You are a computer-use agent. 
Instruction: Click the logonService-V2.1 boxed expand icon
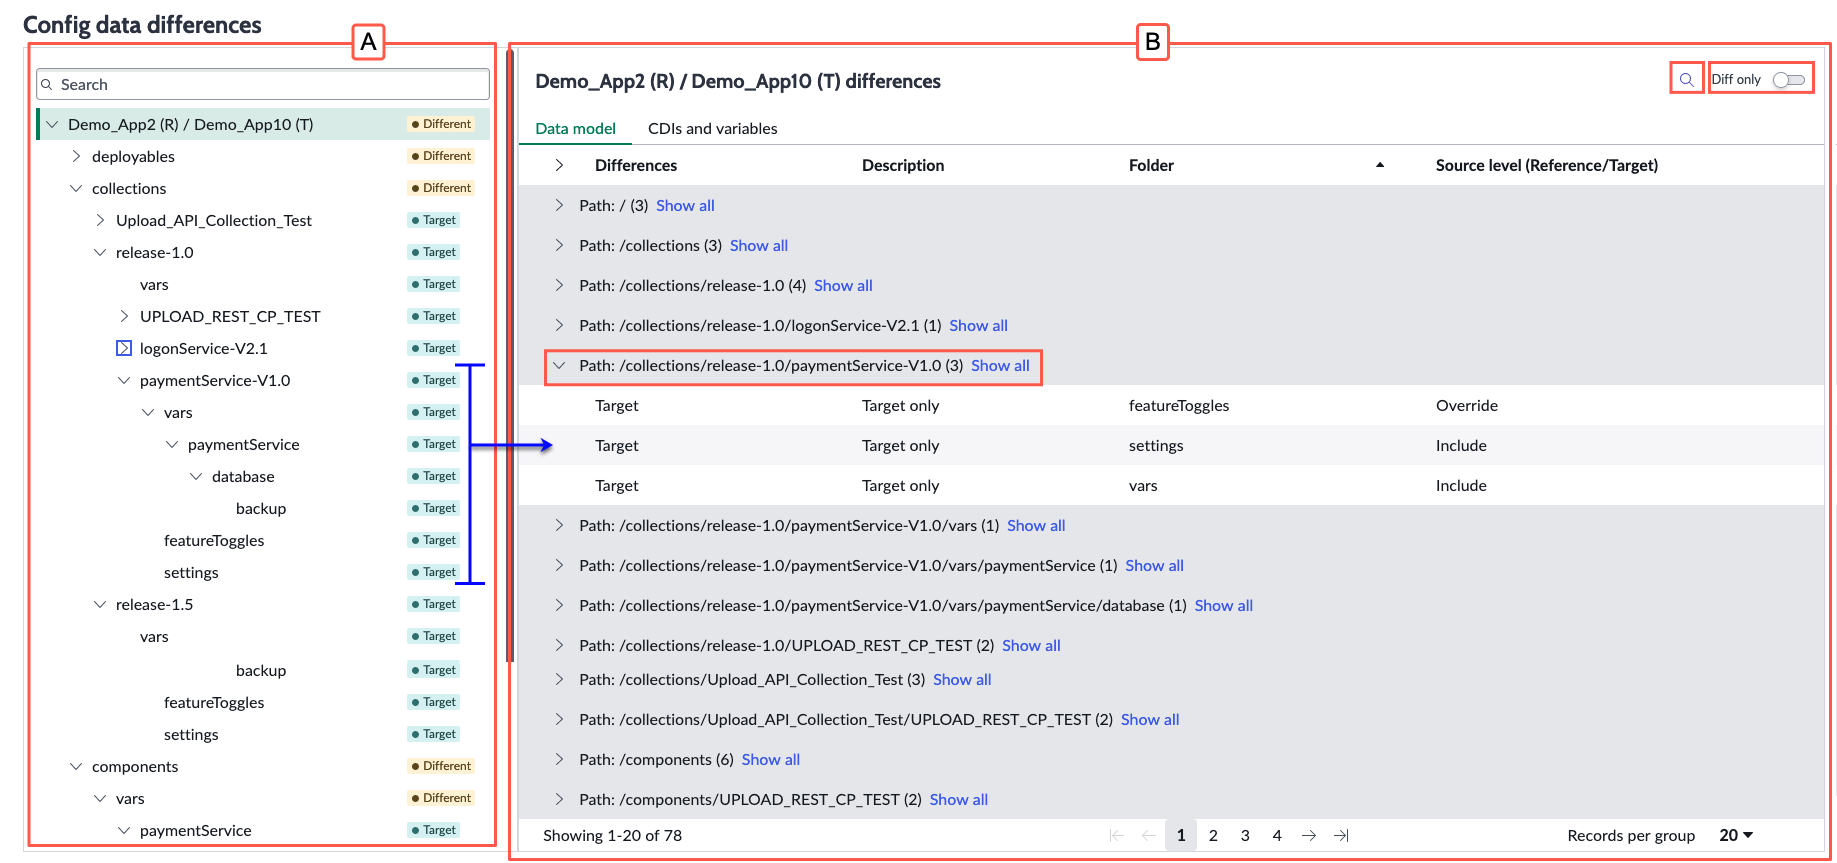click(x=124, y=348)
